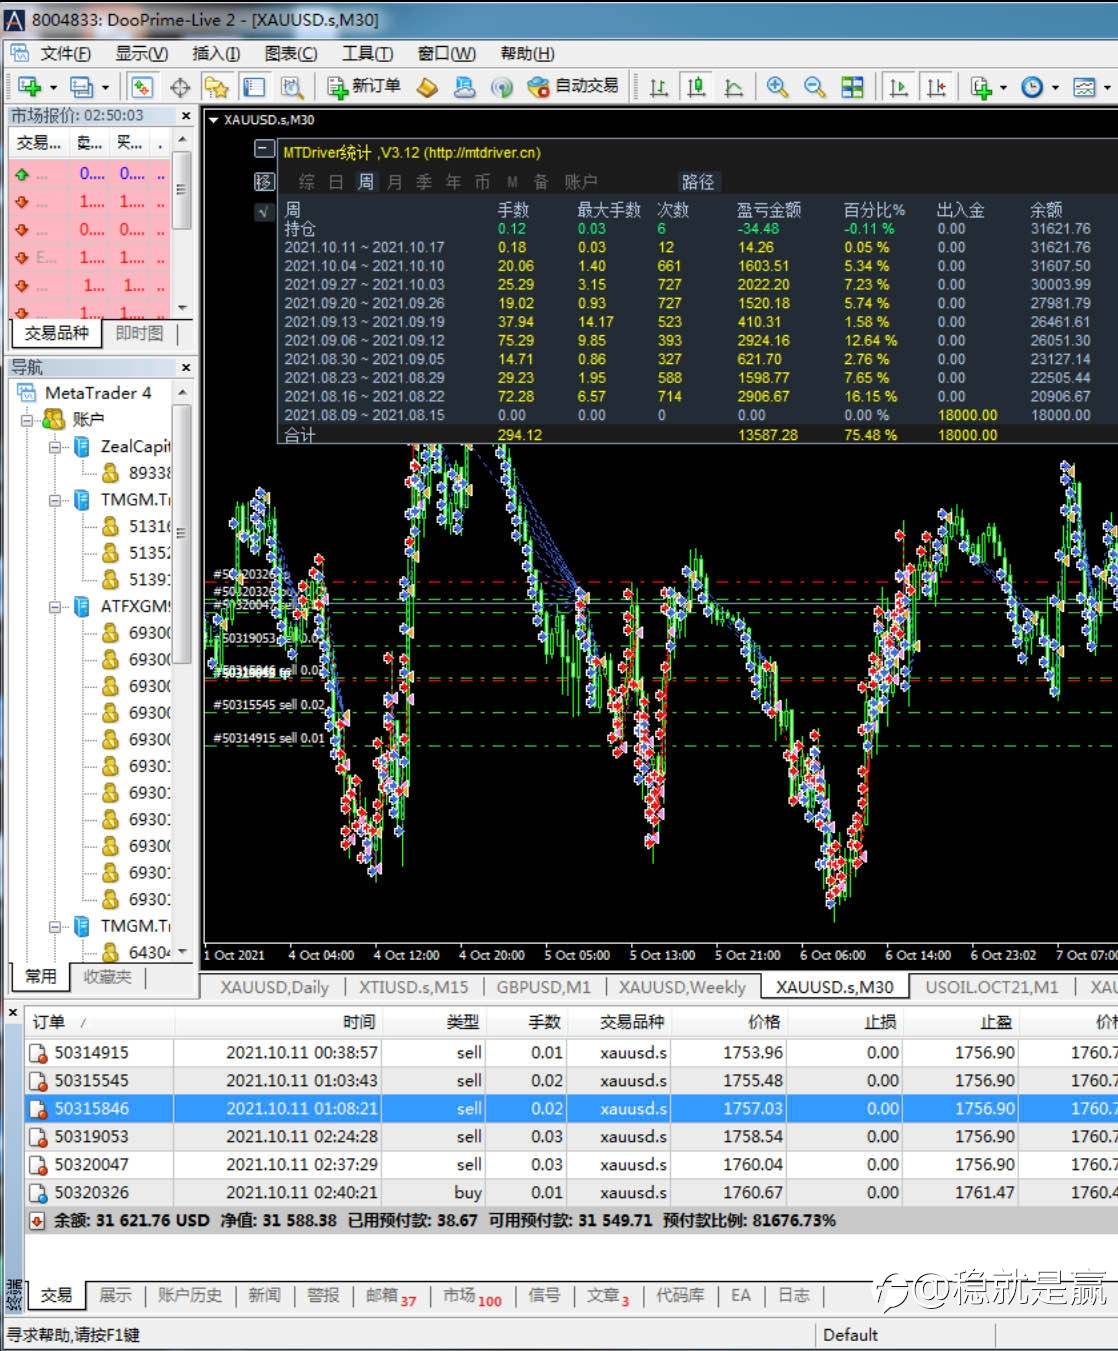Close the Market Watch panel
Image resolution: width=1118 pixels, height=1351 pixels.
click(x=185, y=115)
